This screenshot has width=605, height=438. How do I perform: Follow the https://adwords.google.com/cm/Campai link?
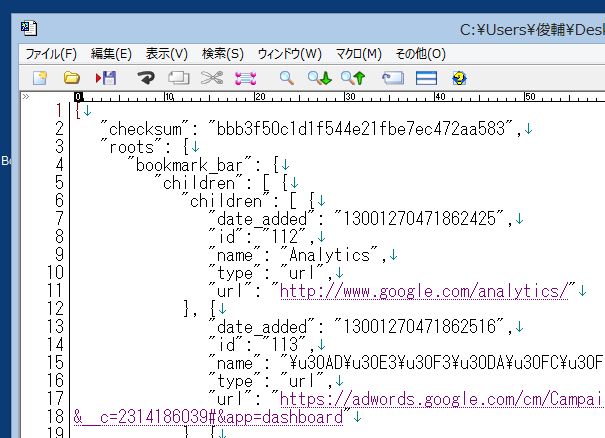point(442,399)
